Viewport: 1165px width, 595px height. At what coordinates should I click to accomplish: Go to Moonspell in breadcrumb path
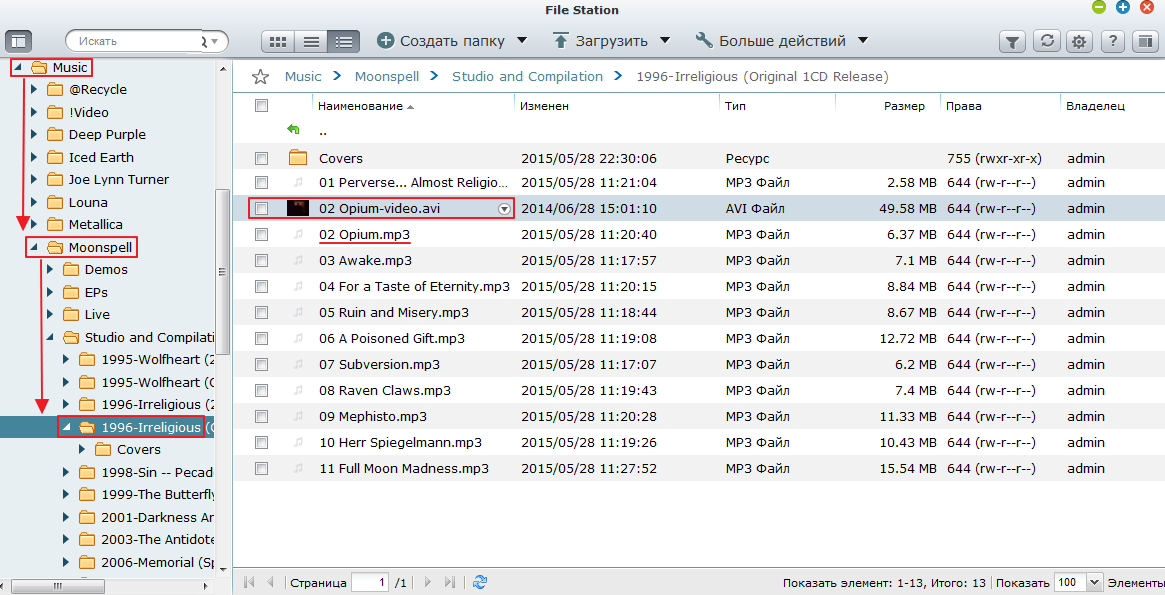coord(387,77)
